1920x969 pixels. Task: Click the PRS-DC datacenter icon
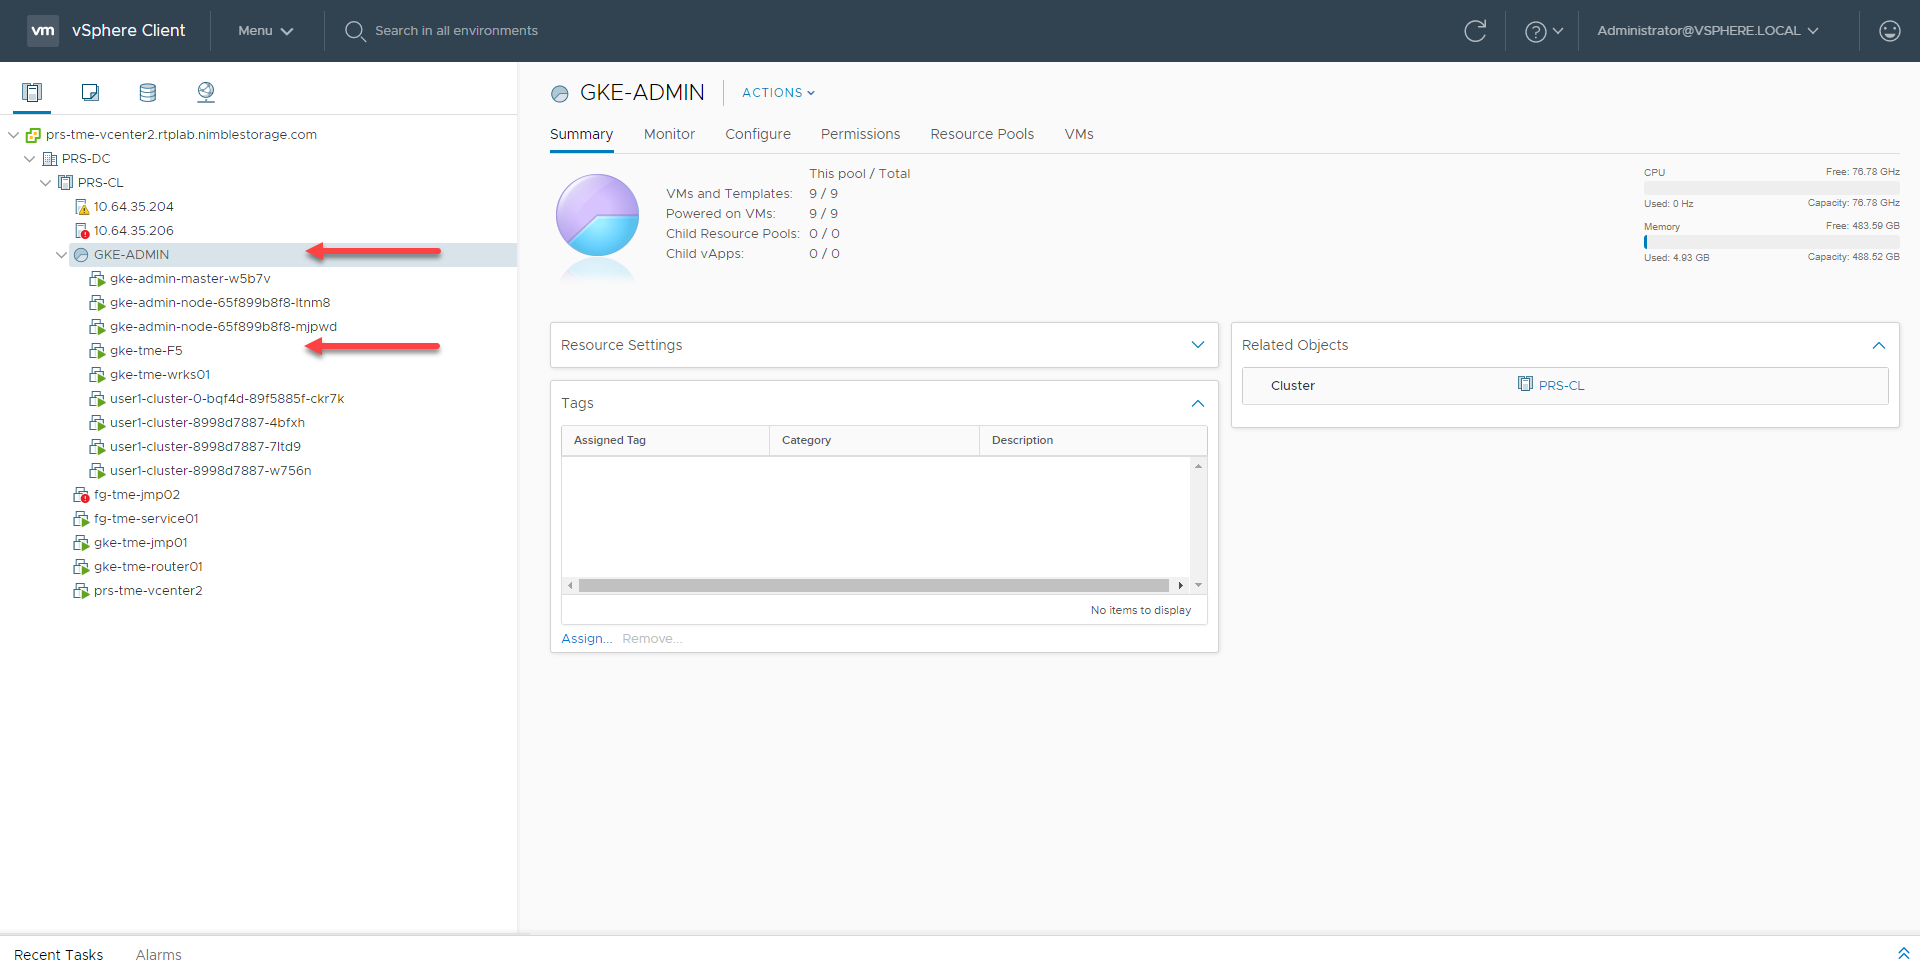coord(49,159)
